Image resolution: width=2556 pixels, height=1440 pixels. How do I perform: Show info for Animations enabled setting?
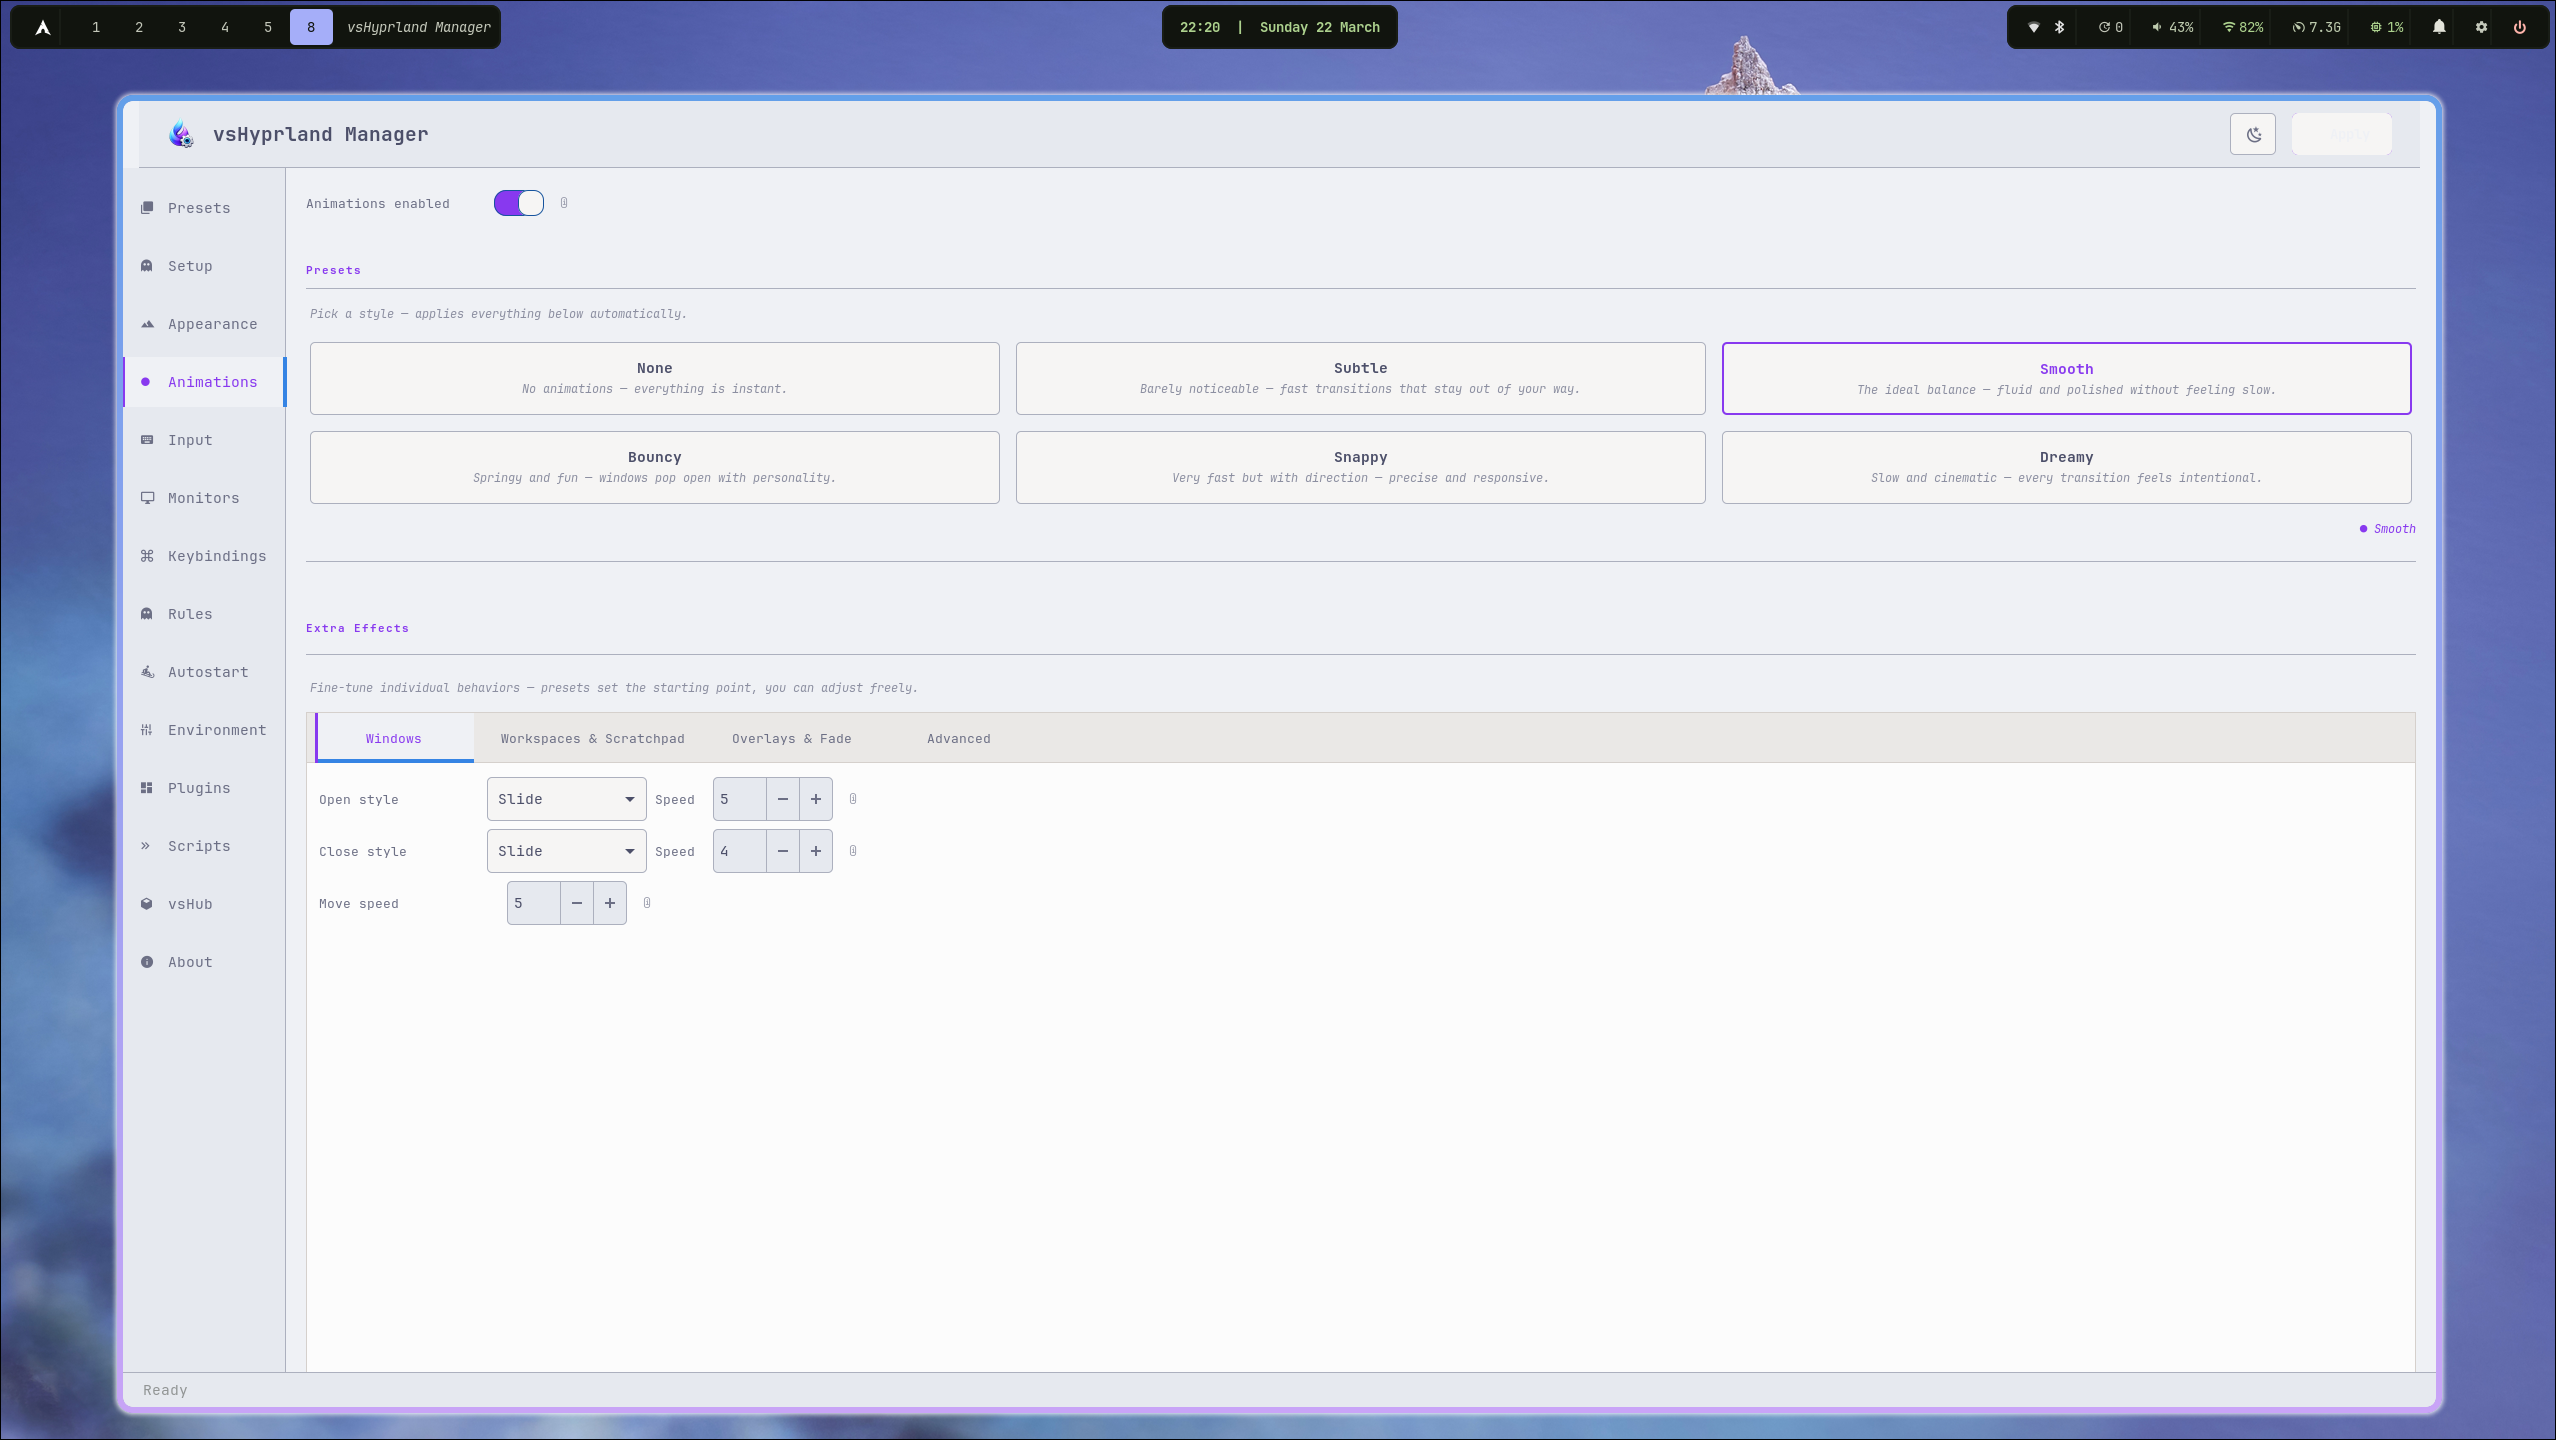pyautogui.click(x=564, y=203)
